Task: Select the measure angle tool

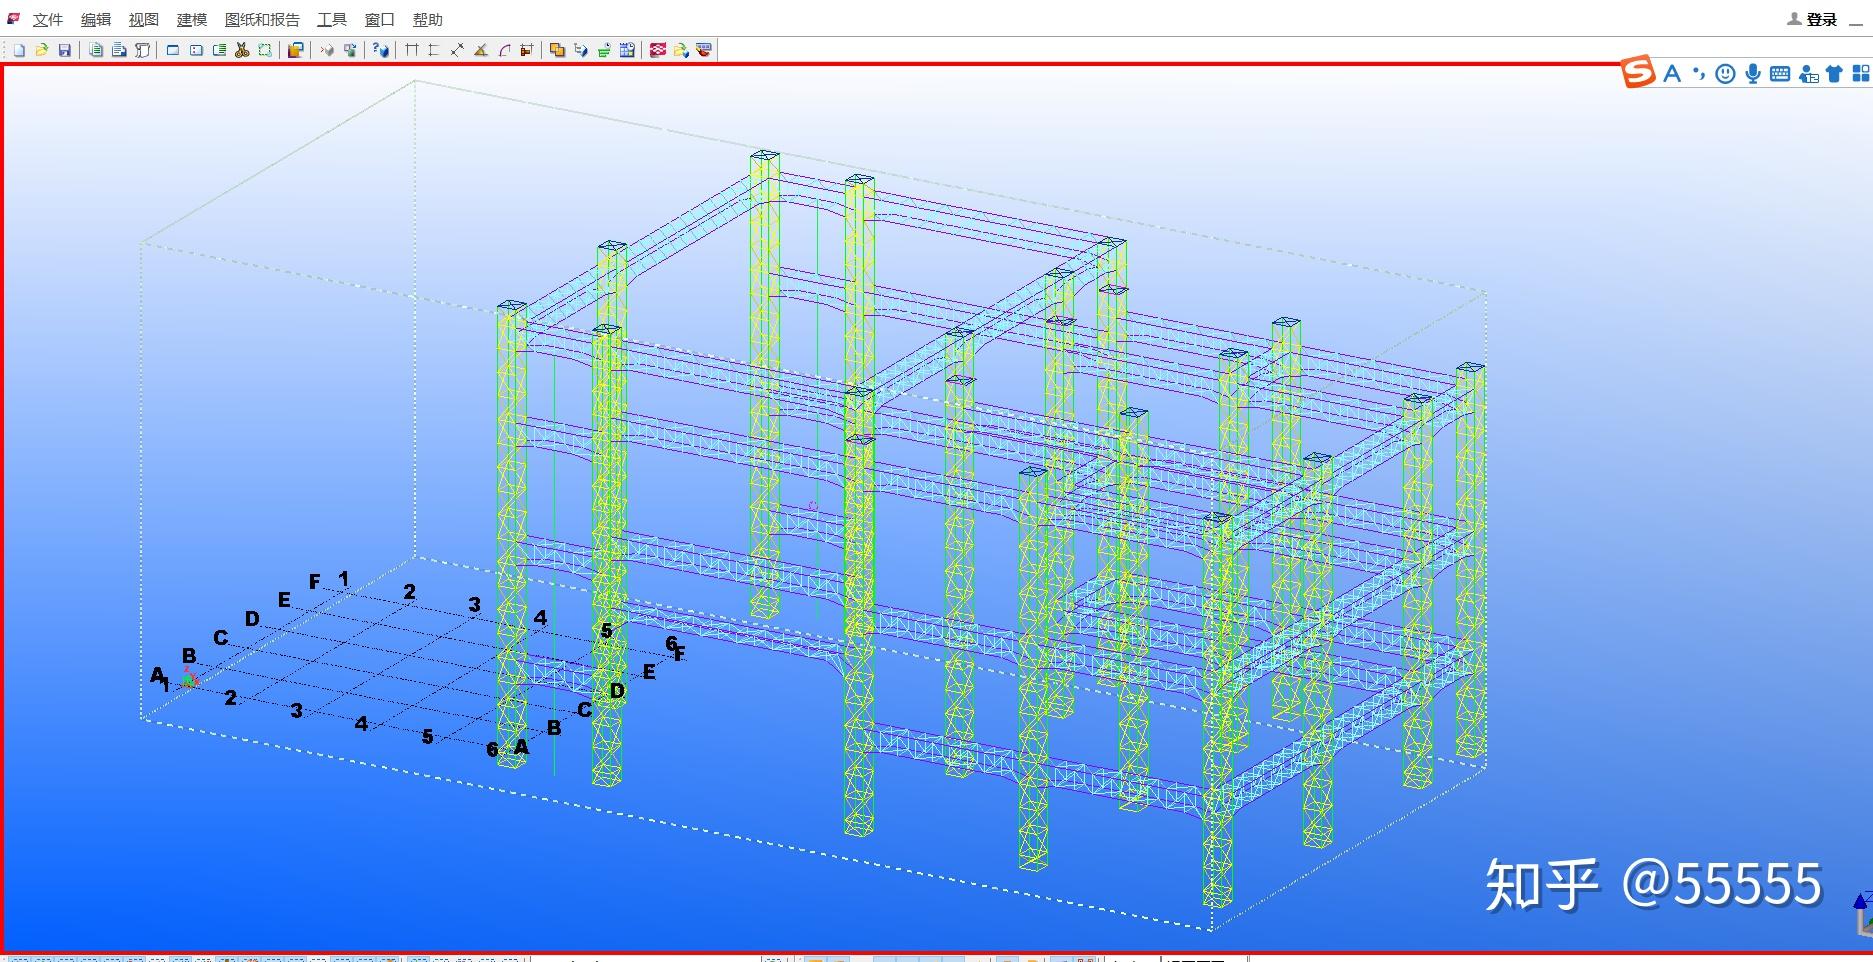Action: (481, 48)
